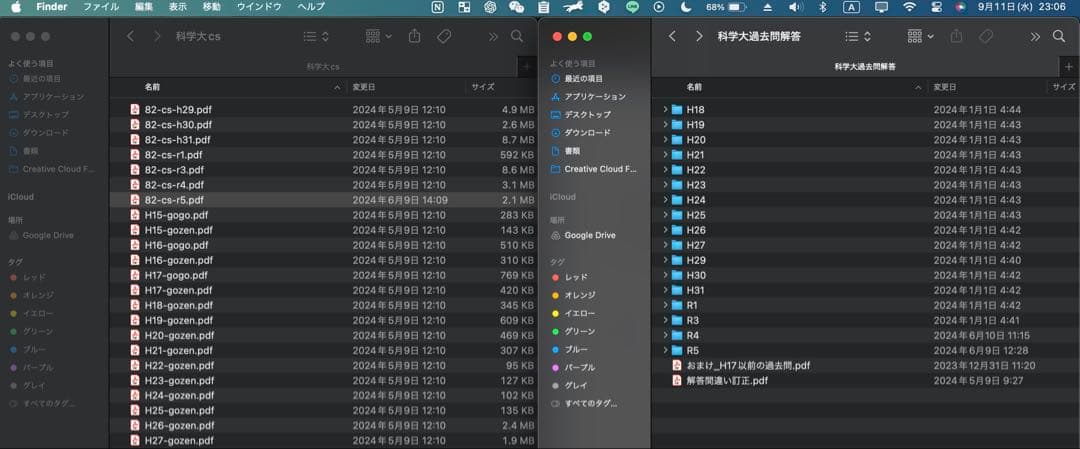1080x449 pixels.
Task: Open Wi-Fi status in menu bar
Action: pos(909,7)
